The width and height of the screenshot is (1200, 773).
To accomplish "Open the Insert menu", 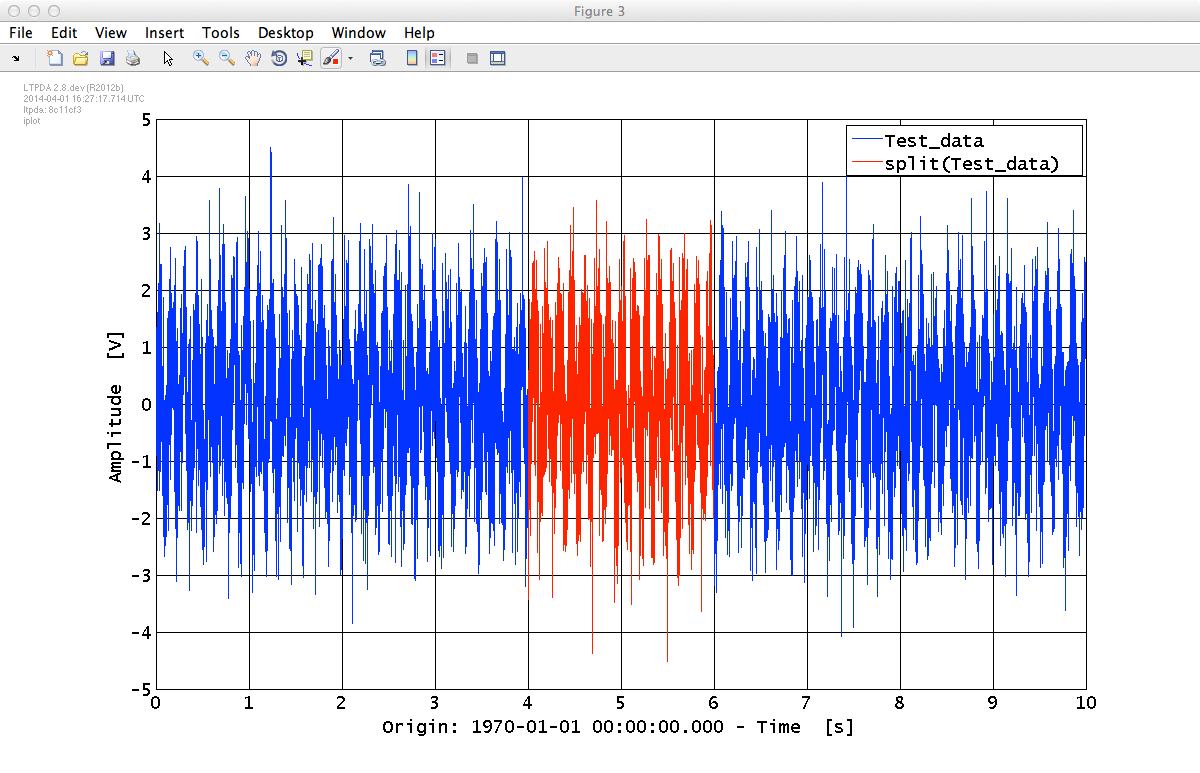I will [164, 33].
